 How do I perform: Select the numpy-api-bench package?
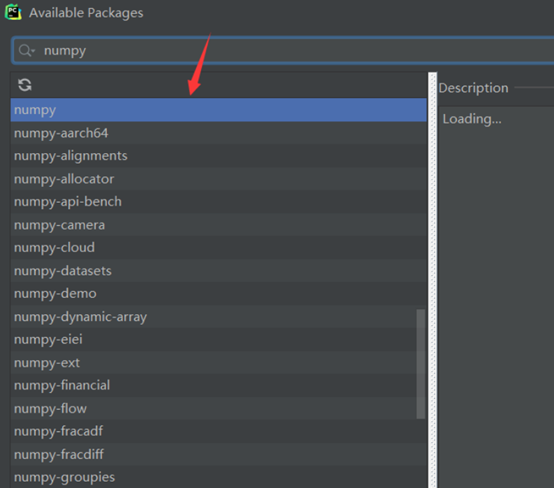[219, 202]
